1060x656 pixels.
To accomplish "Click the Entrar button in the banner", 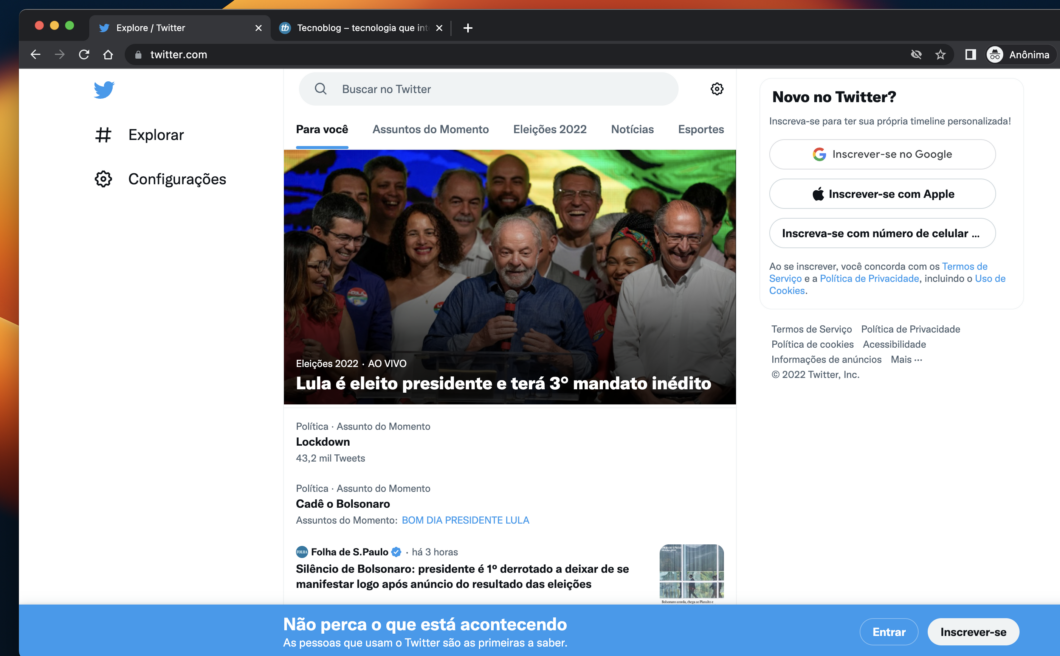I will coord(889,632).
